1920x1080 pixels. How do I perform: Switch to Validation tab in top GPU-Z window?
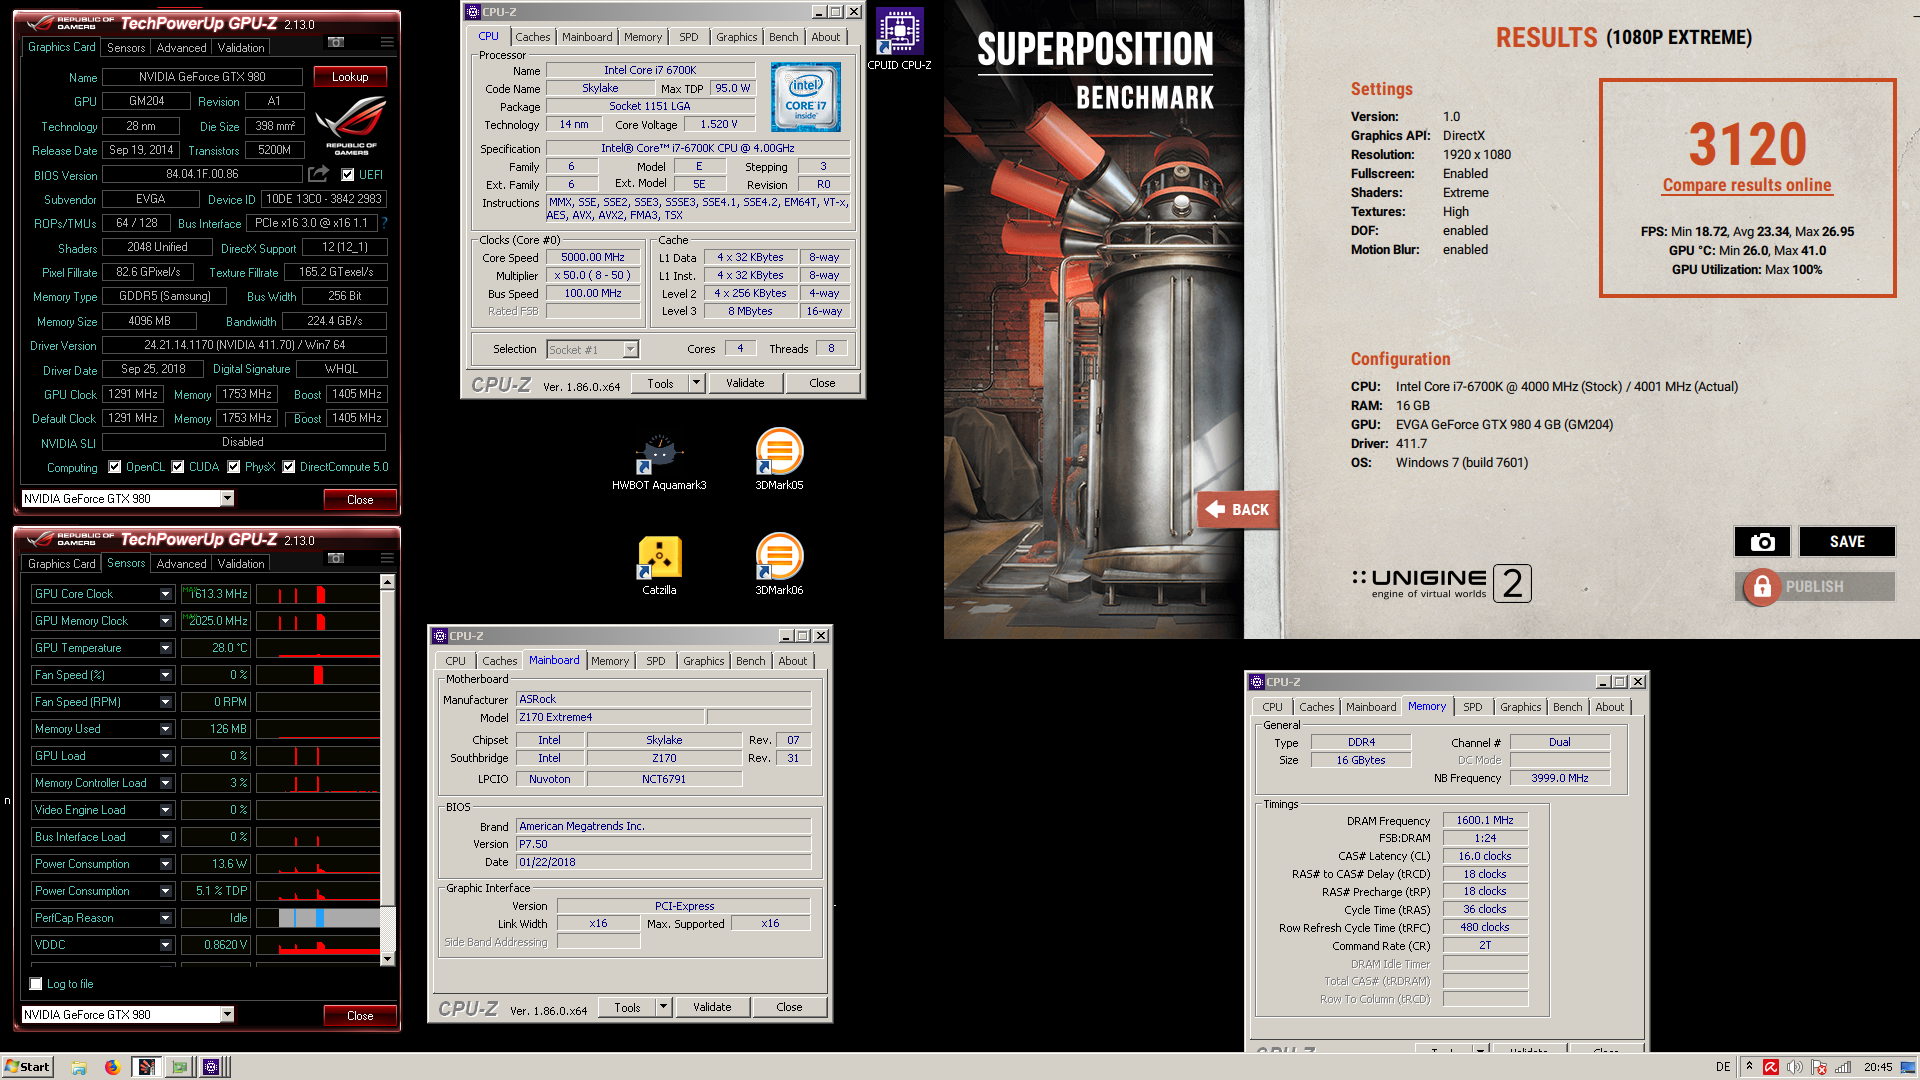[241, 48]
